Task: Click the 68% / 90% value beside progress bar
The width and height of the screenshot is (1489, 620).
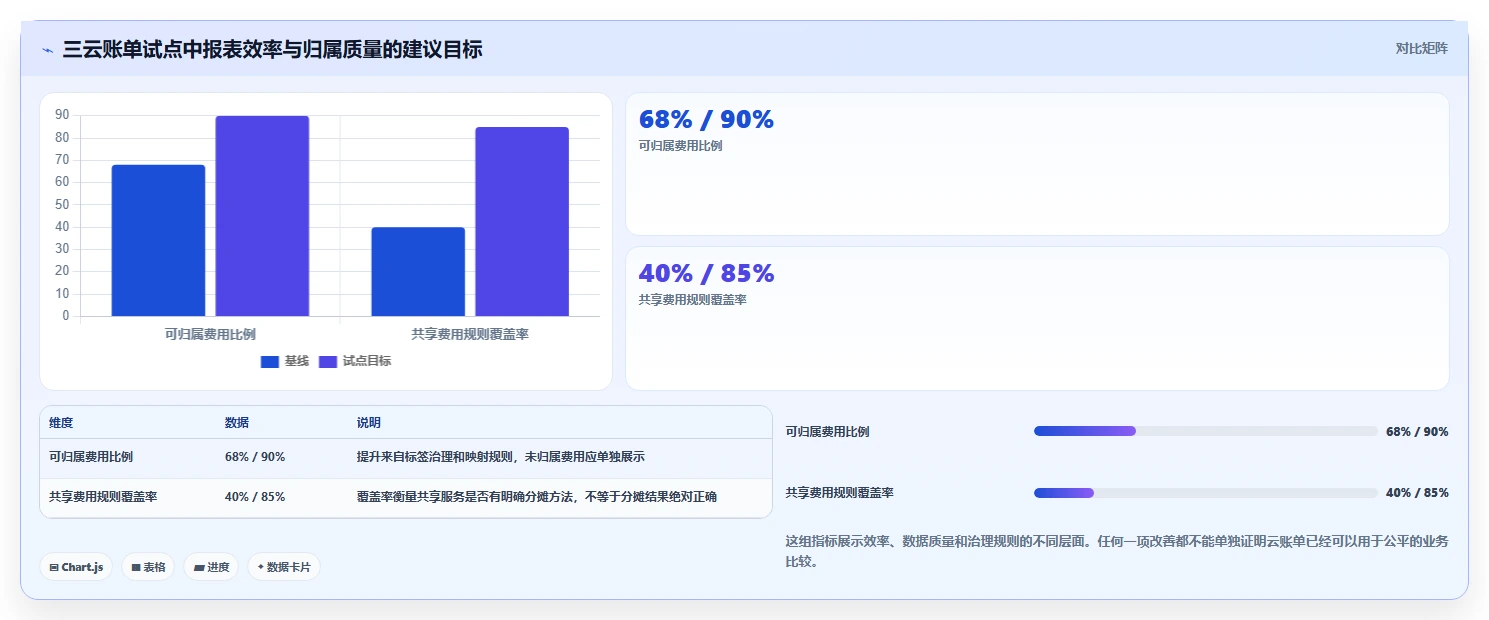Action: [x=1417, y=432]
